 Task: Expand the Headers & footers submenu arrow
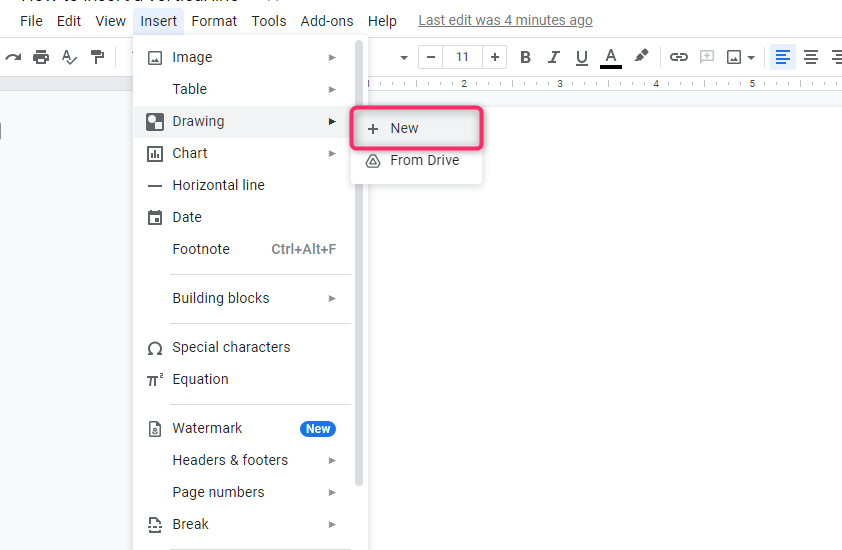[x=332, y=461]
